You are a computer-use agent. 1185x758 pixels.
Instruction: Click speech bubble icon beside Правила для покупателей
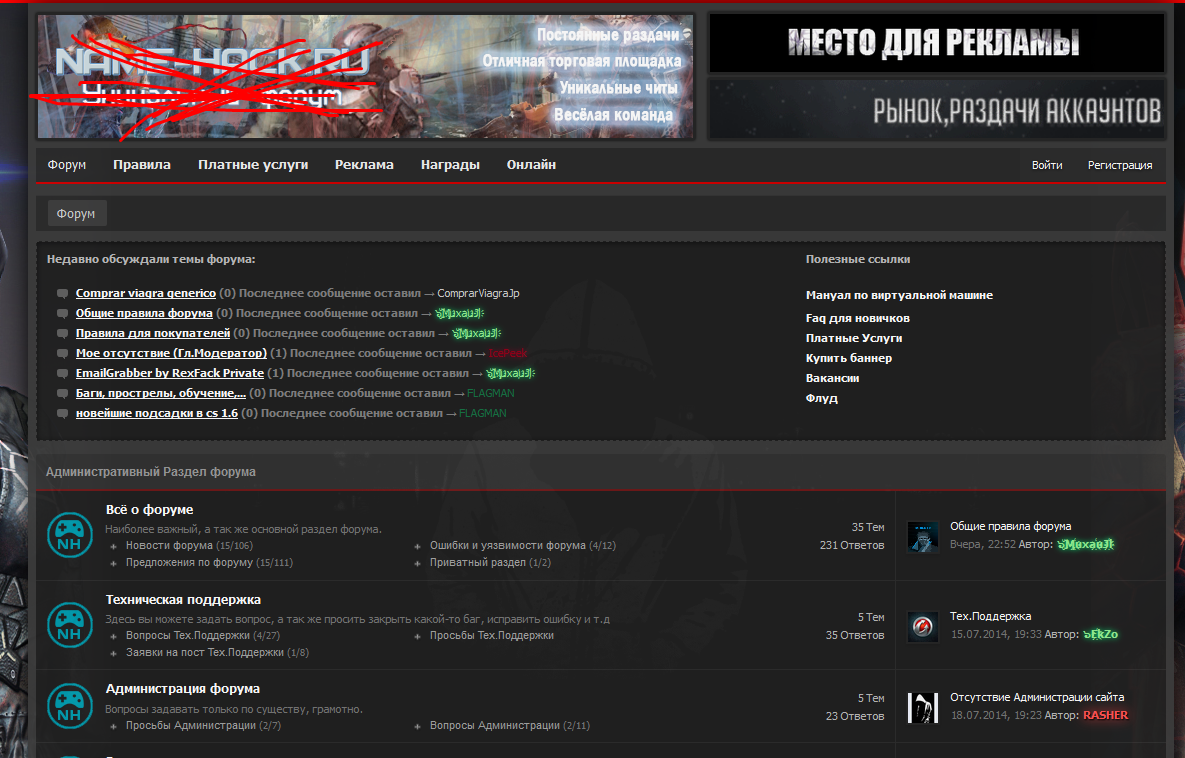[63, 333]
